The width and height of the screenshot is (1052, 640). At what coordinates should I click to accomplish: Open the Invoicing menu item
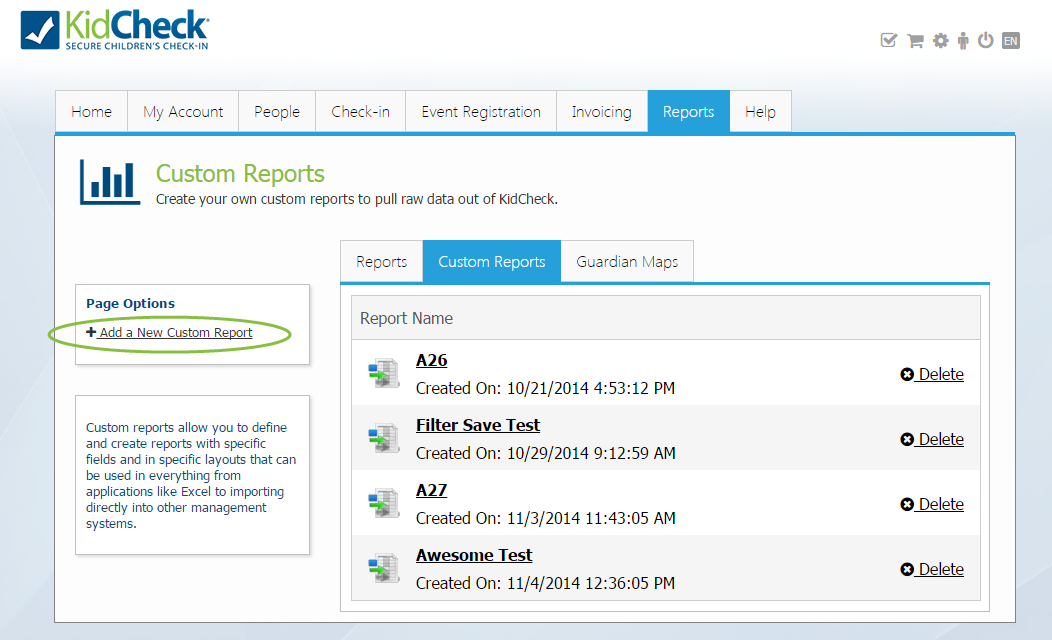coord(601,111)
